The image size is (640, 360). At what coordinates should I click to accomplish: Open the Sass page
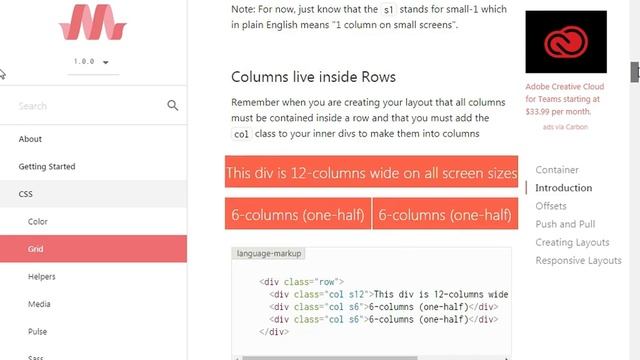pyautogui.click(x=36, y=357)
